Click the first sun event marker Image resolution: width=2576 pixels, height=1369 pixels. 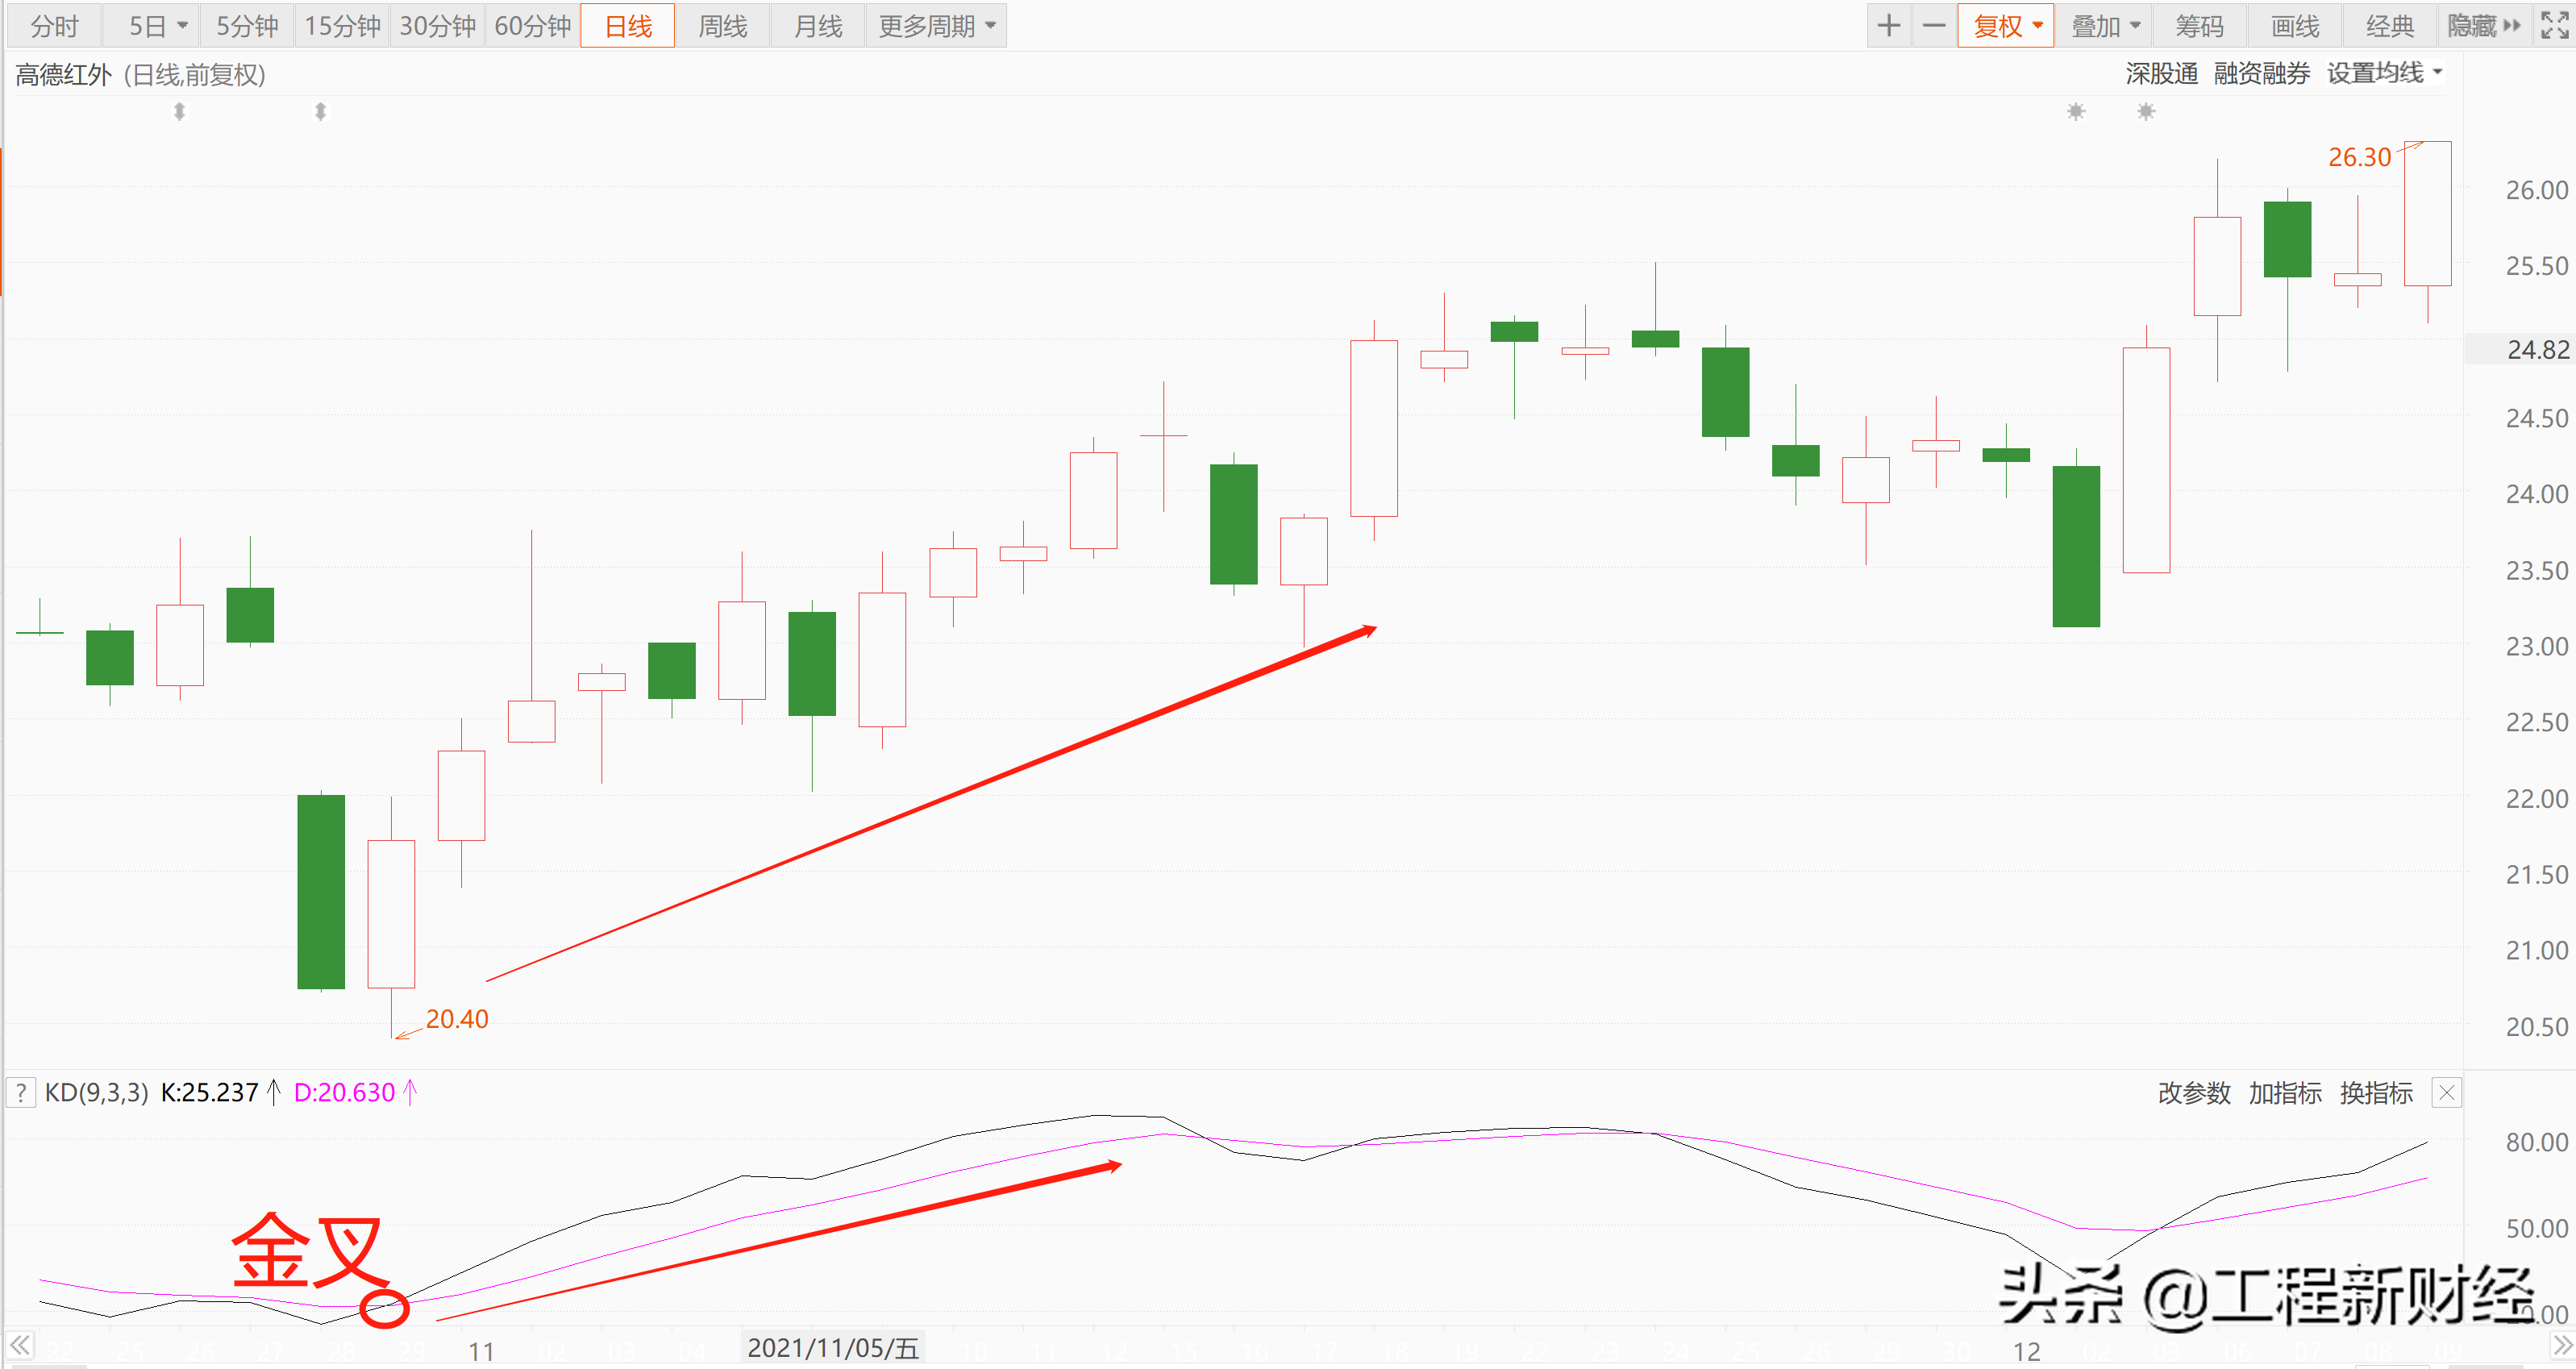(x=2076, y=112)
